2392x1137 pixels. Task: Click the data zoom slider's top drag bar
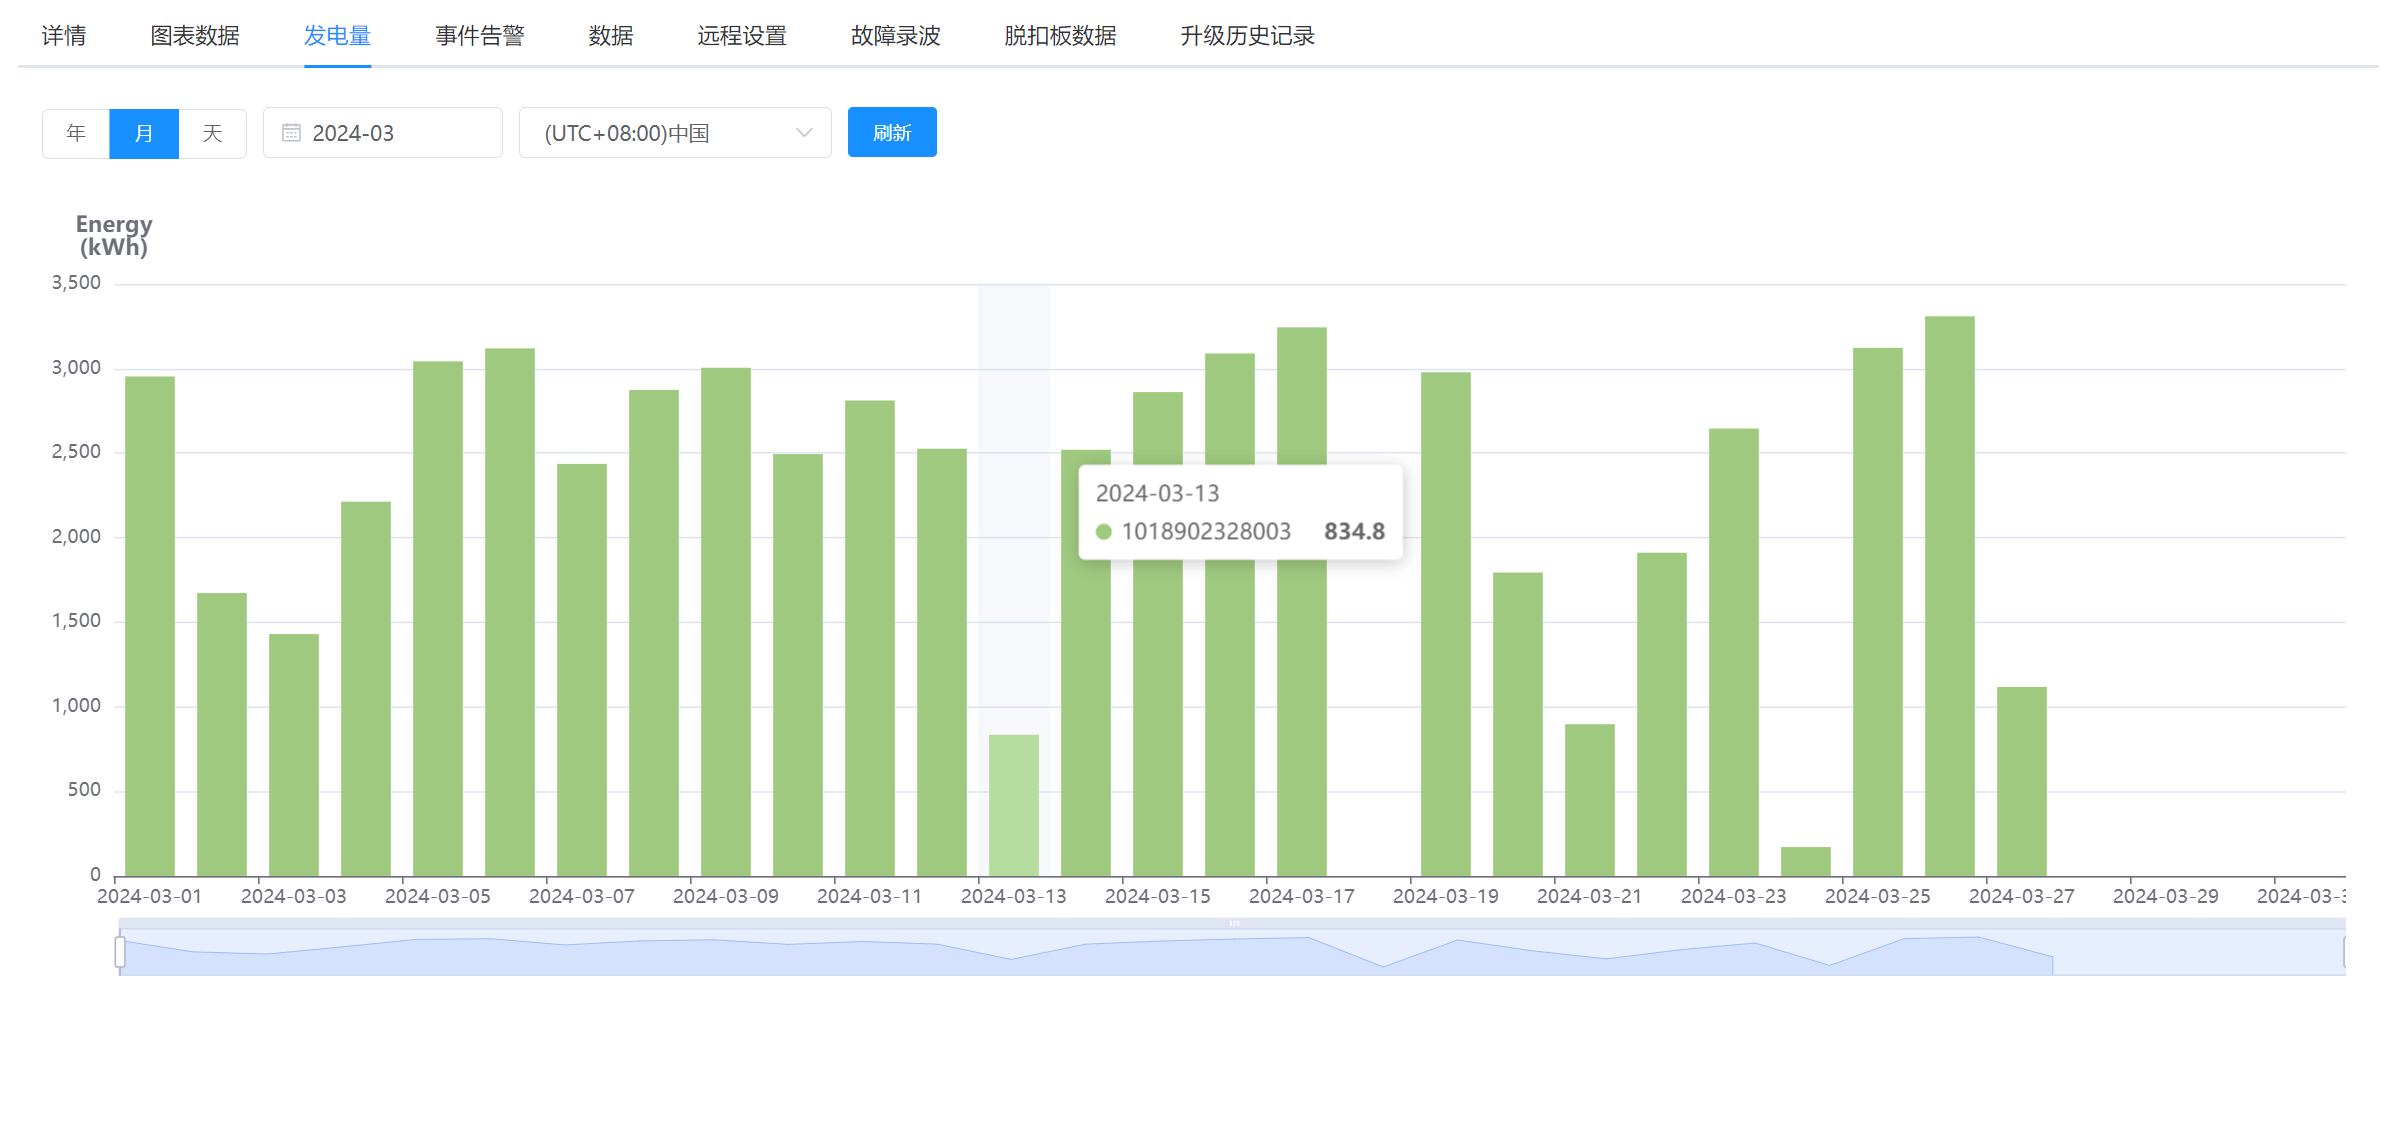(x=1232, y=923)
